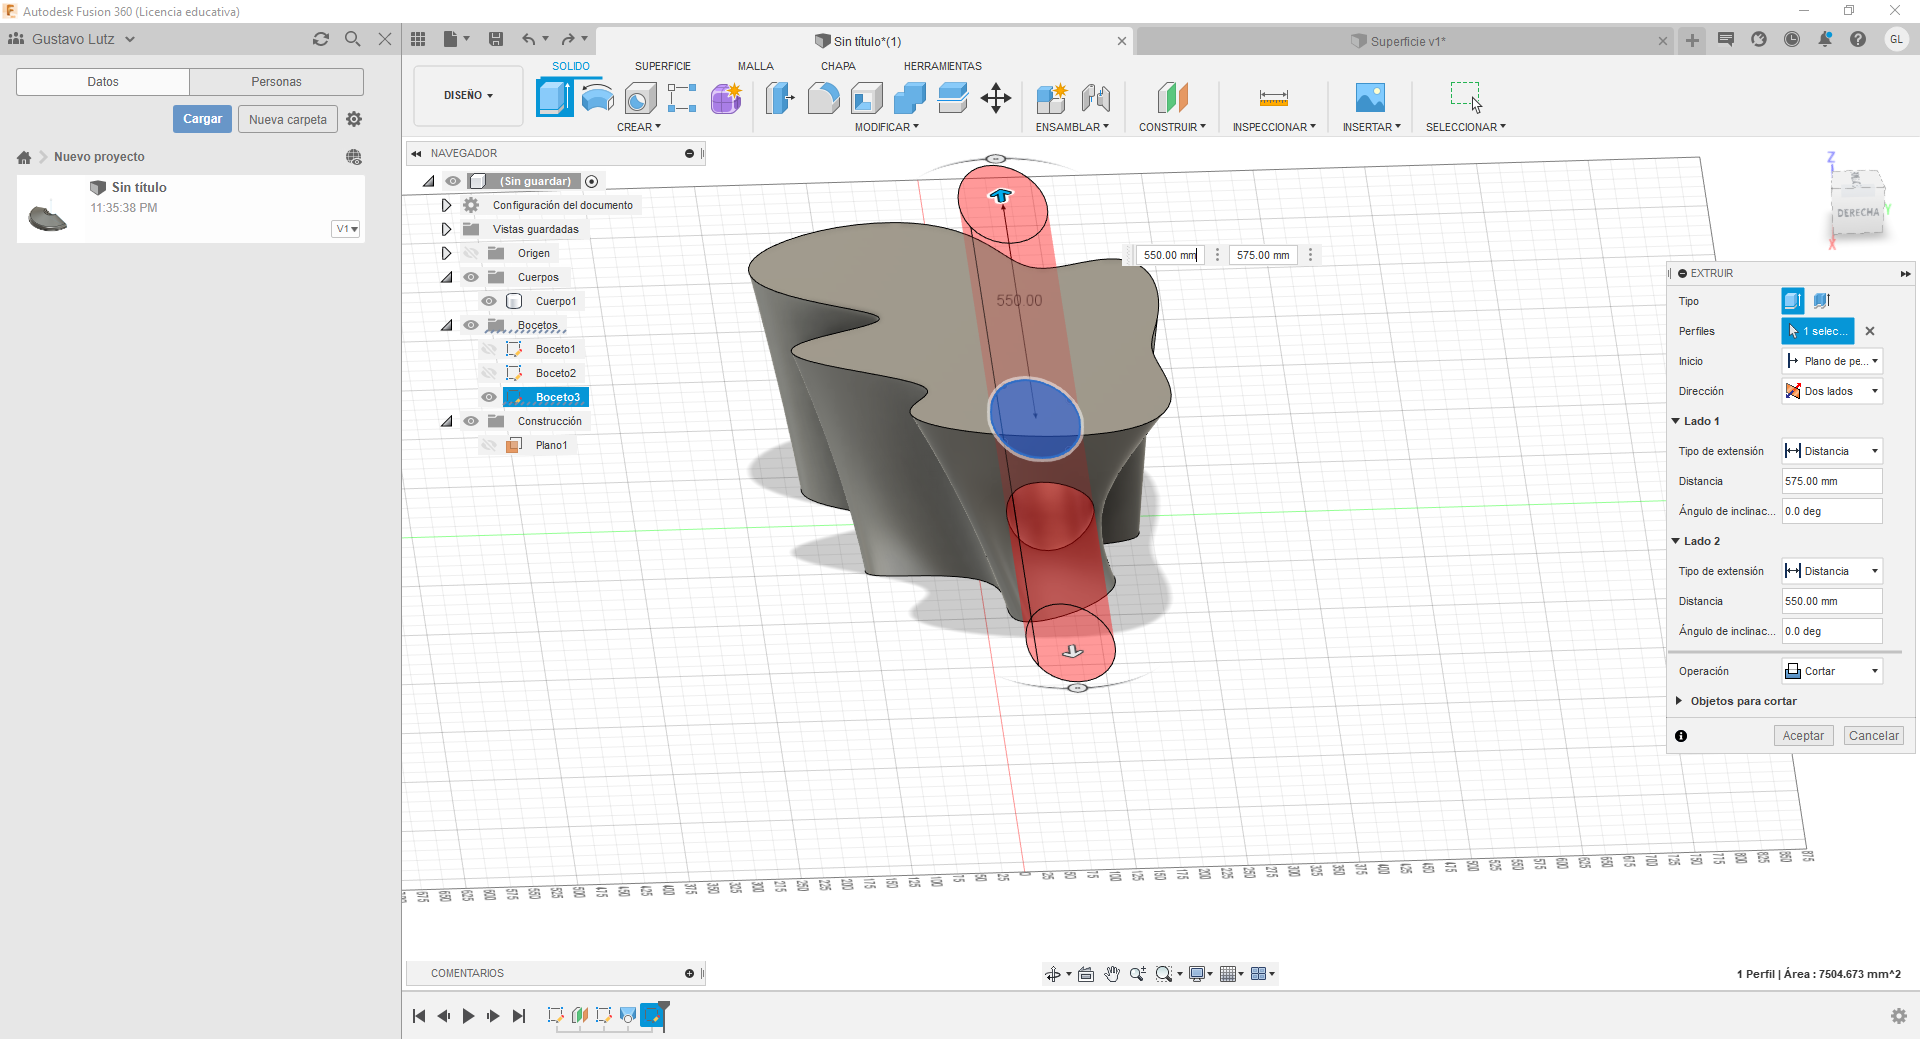Open the MODIFICAR menu
The image size is (1920, 1039).
tap(886, 127)
